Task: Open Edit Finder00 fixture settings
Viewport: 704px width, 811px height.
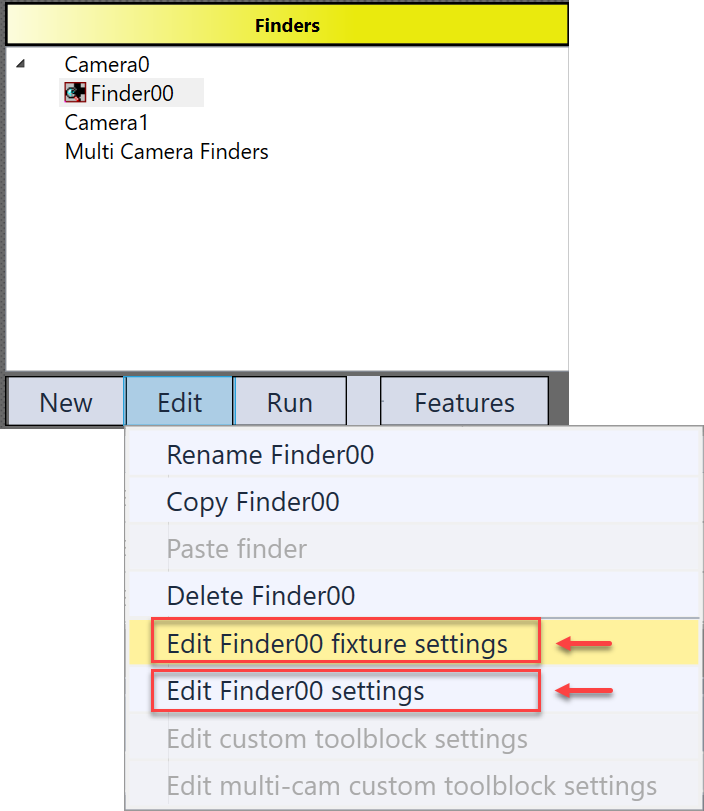Action: click(x=337, y=643)
